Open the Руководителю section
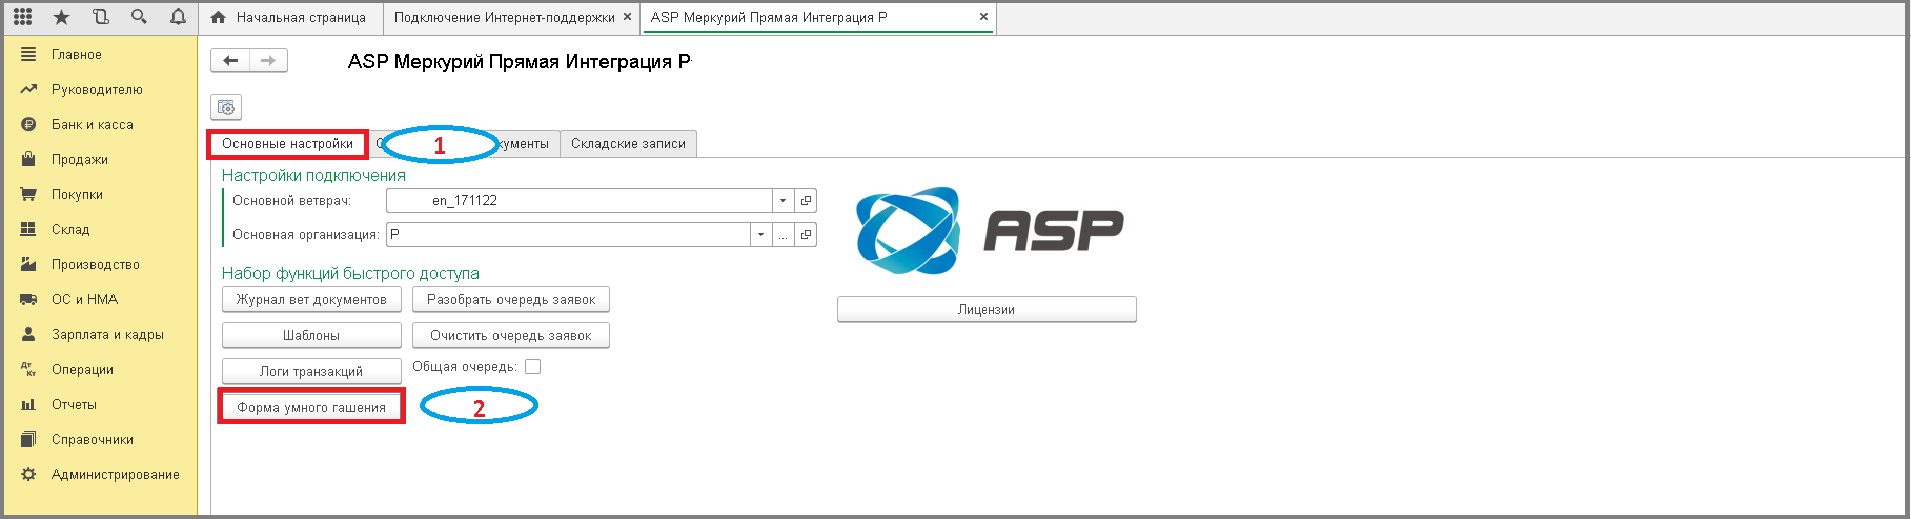This screenshot has width=1911, height=519. point(97,89)
